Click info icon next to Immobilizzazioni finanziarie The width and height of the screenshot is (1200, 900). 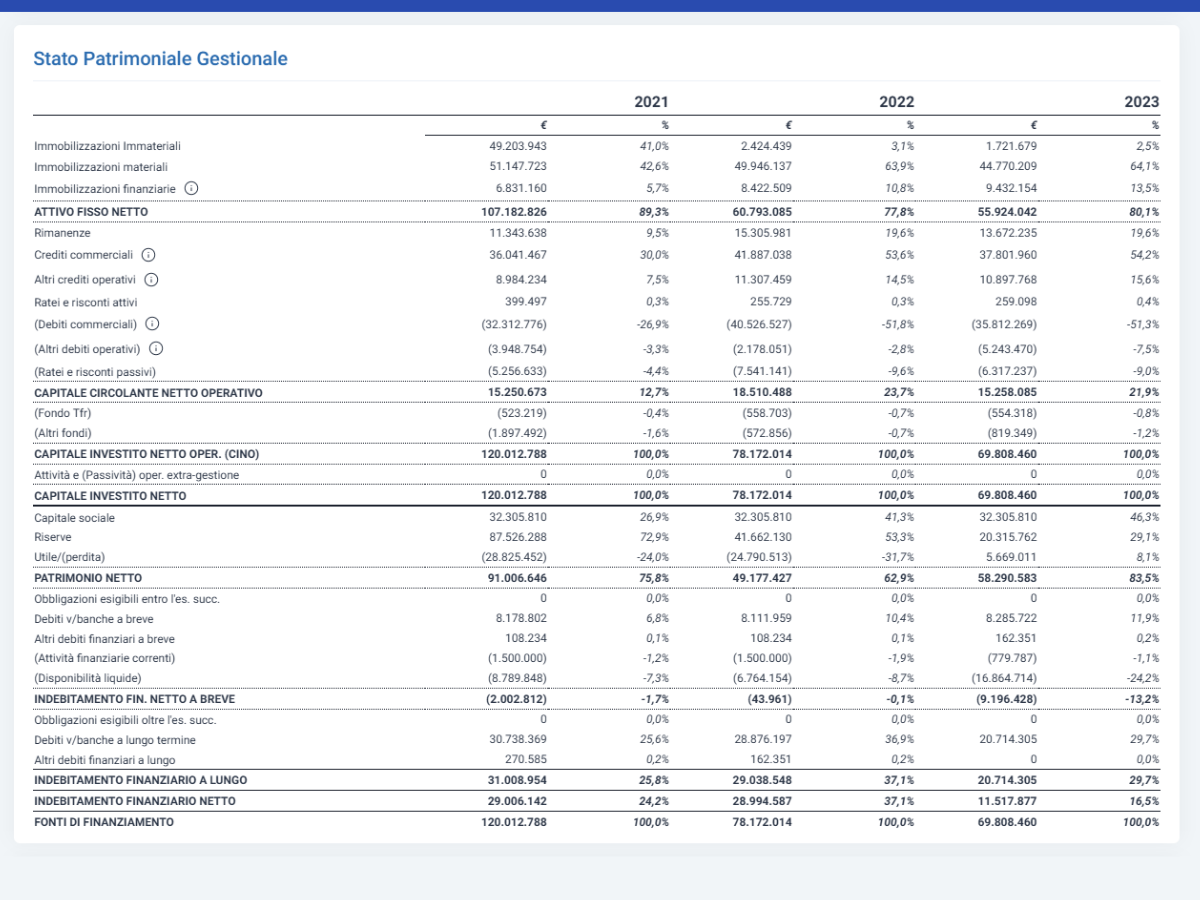(x=191, y=188)
